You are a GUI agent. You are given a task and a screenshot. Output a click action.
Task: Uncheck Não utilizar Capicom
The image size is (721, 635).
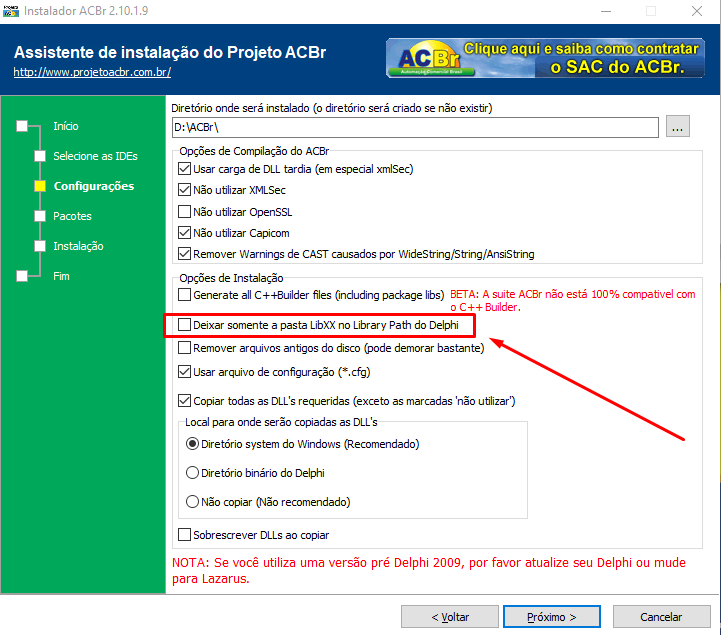point(184,233)
